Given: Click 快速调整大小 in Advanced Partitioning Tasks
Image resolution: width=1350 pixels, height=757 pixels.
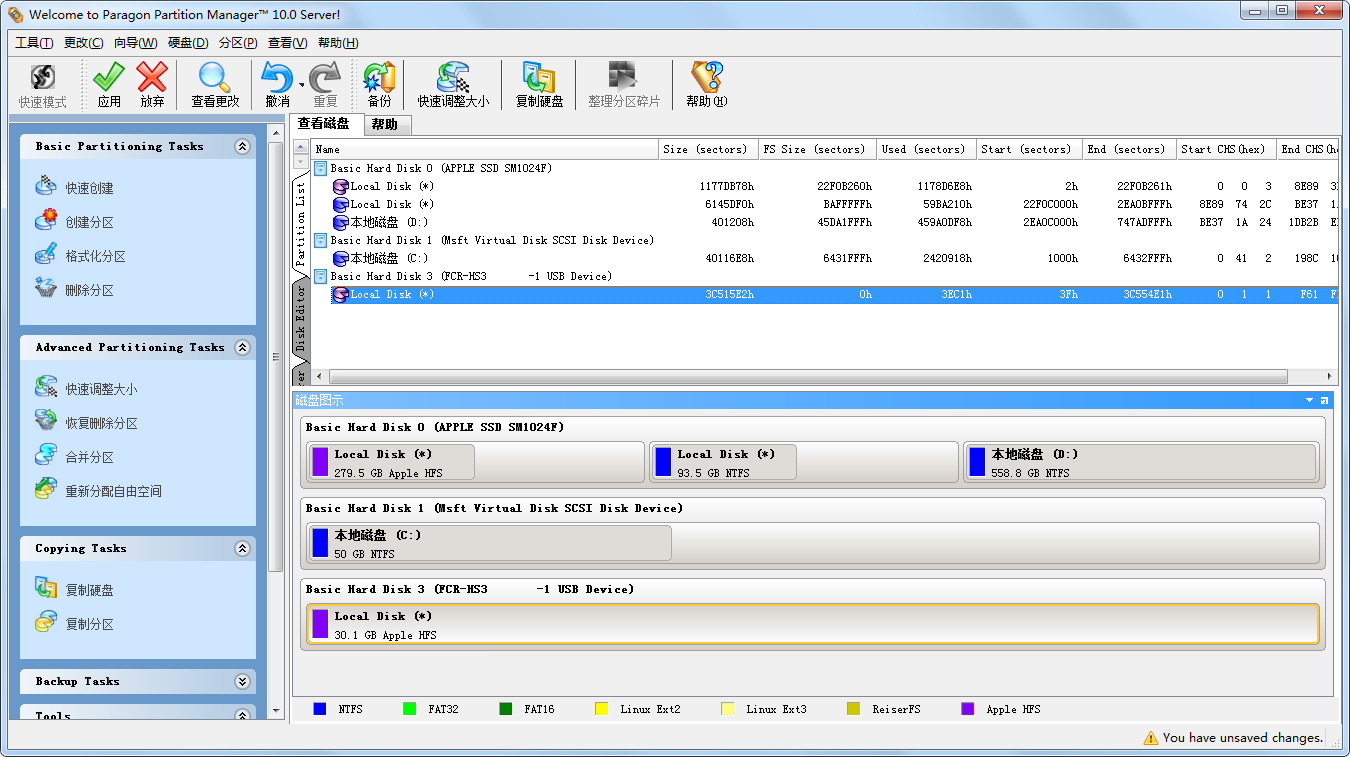Looking at the screenshot, I should pyautogui.click(x=101, y=389).
